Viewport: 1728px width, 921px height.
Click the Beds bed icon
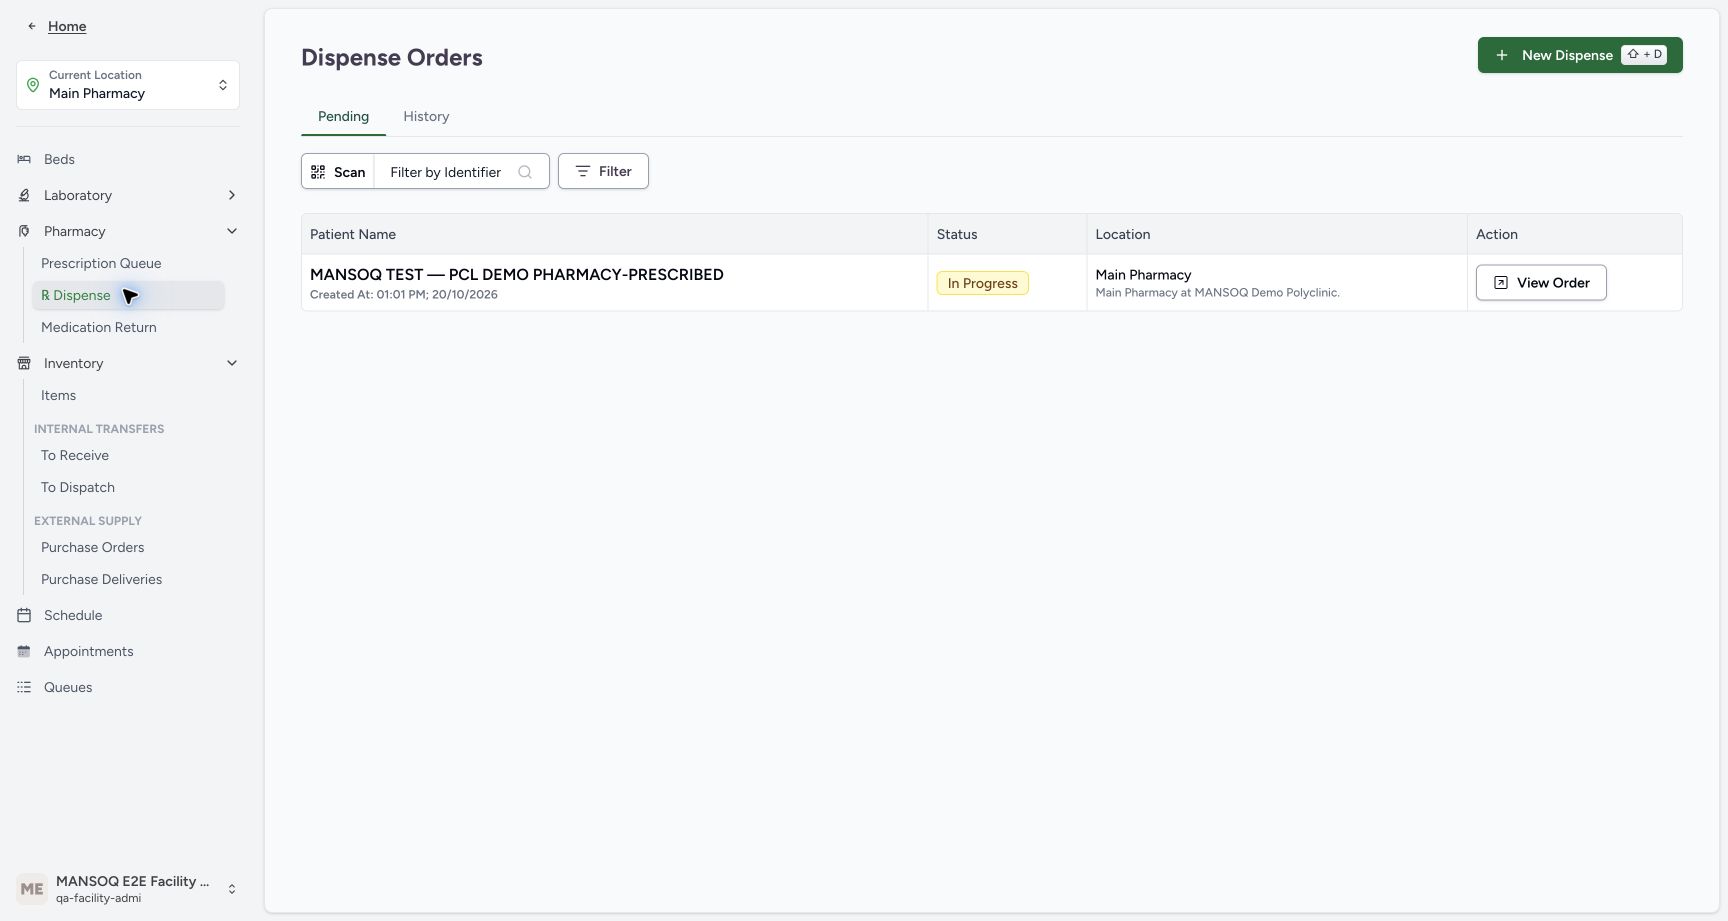coord(24,159)
